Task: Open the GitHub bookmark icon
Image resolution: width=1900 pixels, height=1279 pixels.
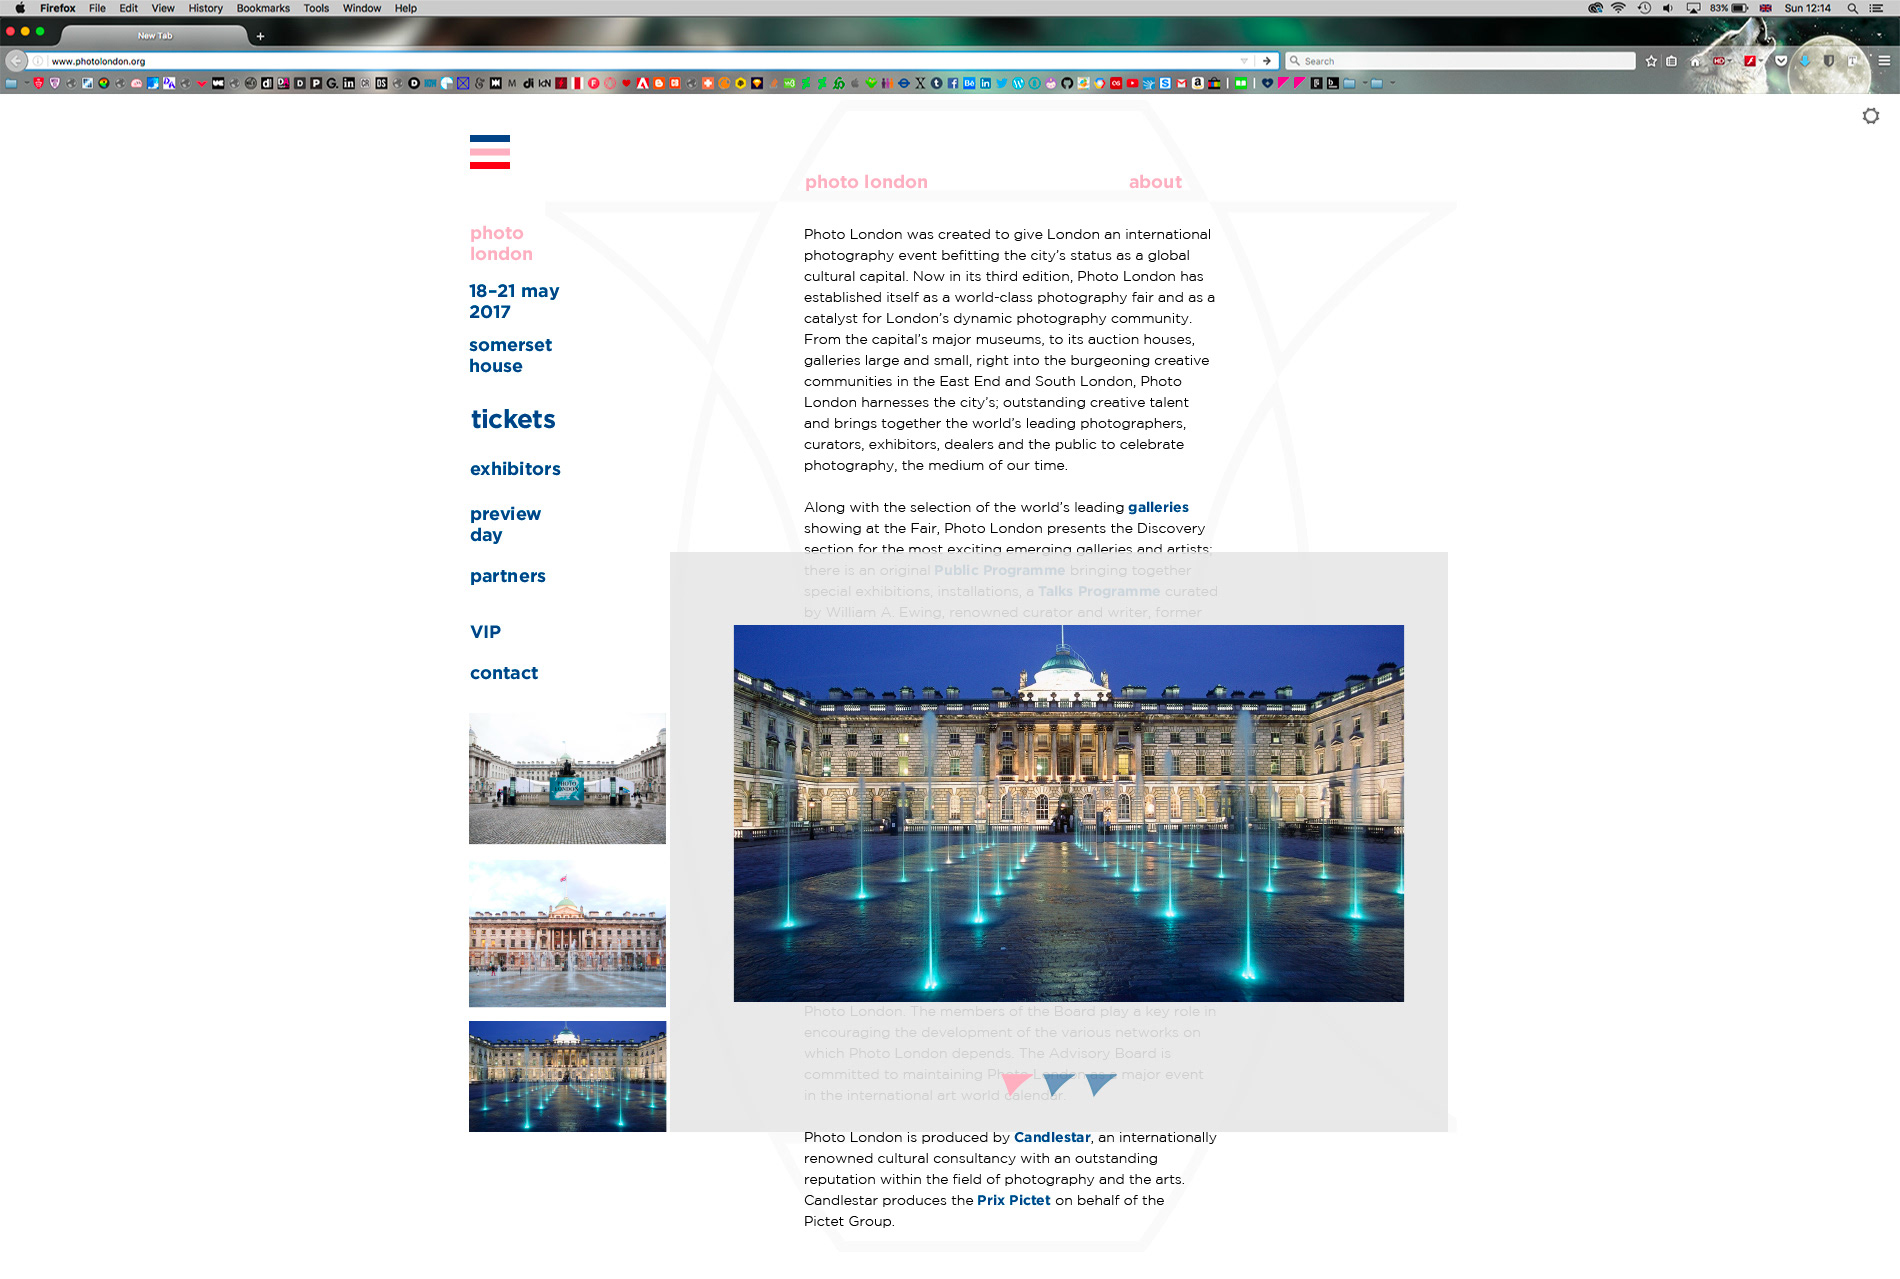Action: click(x=1067, y=83)
